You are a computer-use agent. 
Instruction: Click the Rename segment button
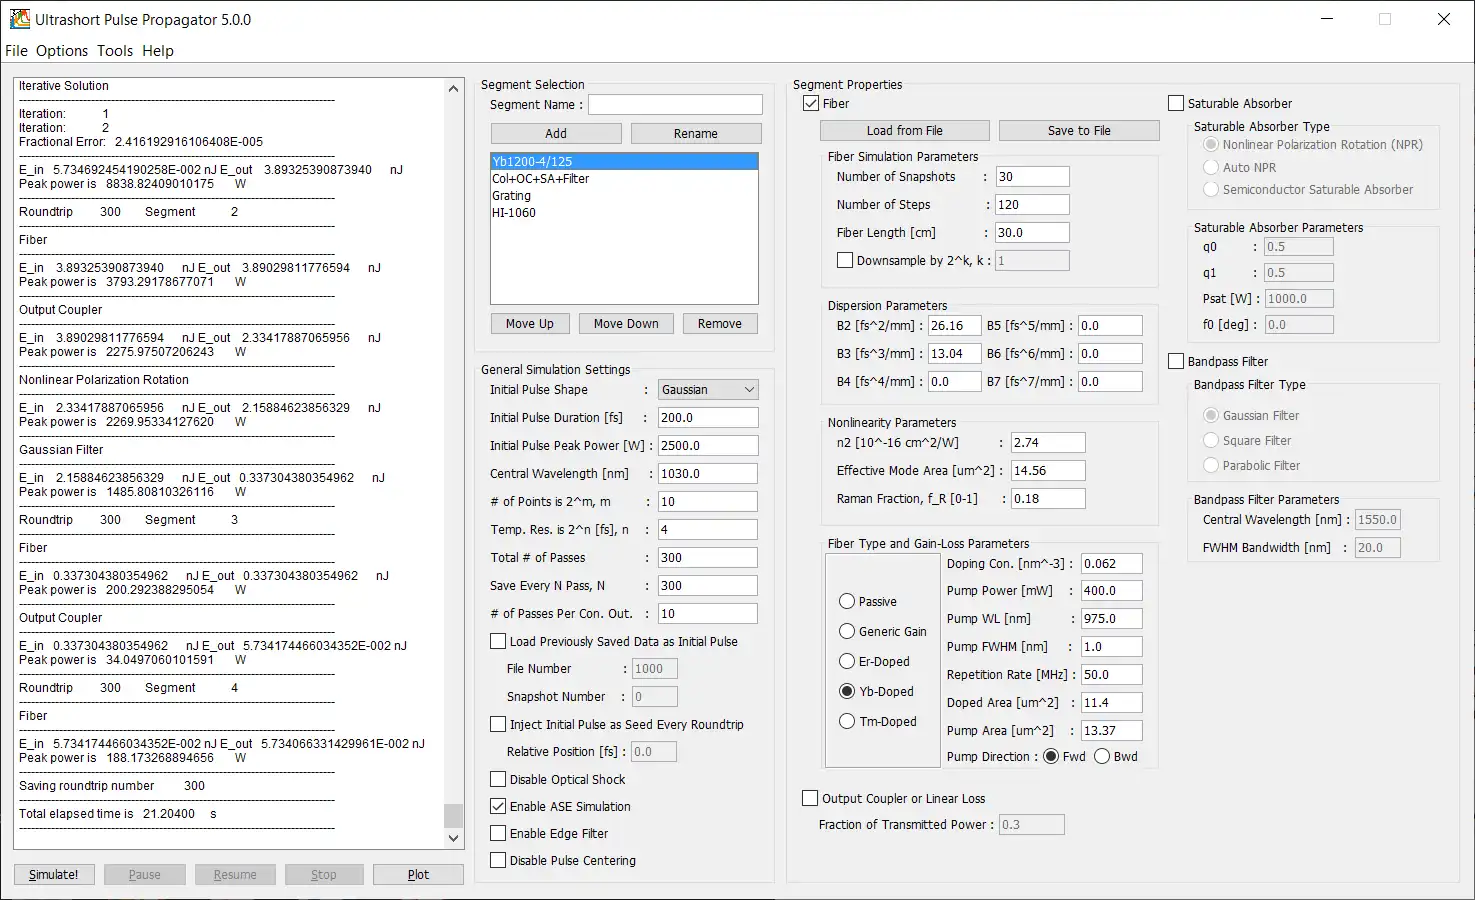(x=696, y=134)
